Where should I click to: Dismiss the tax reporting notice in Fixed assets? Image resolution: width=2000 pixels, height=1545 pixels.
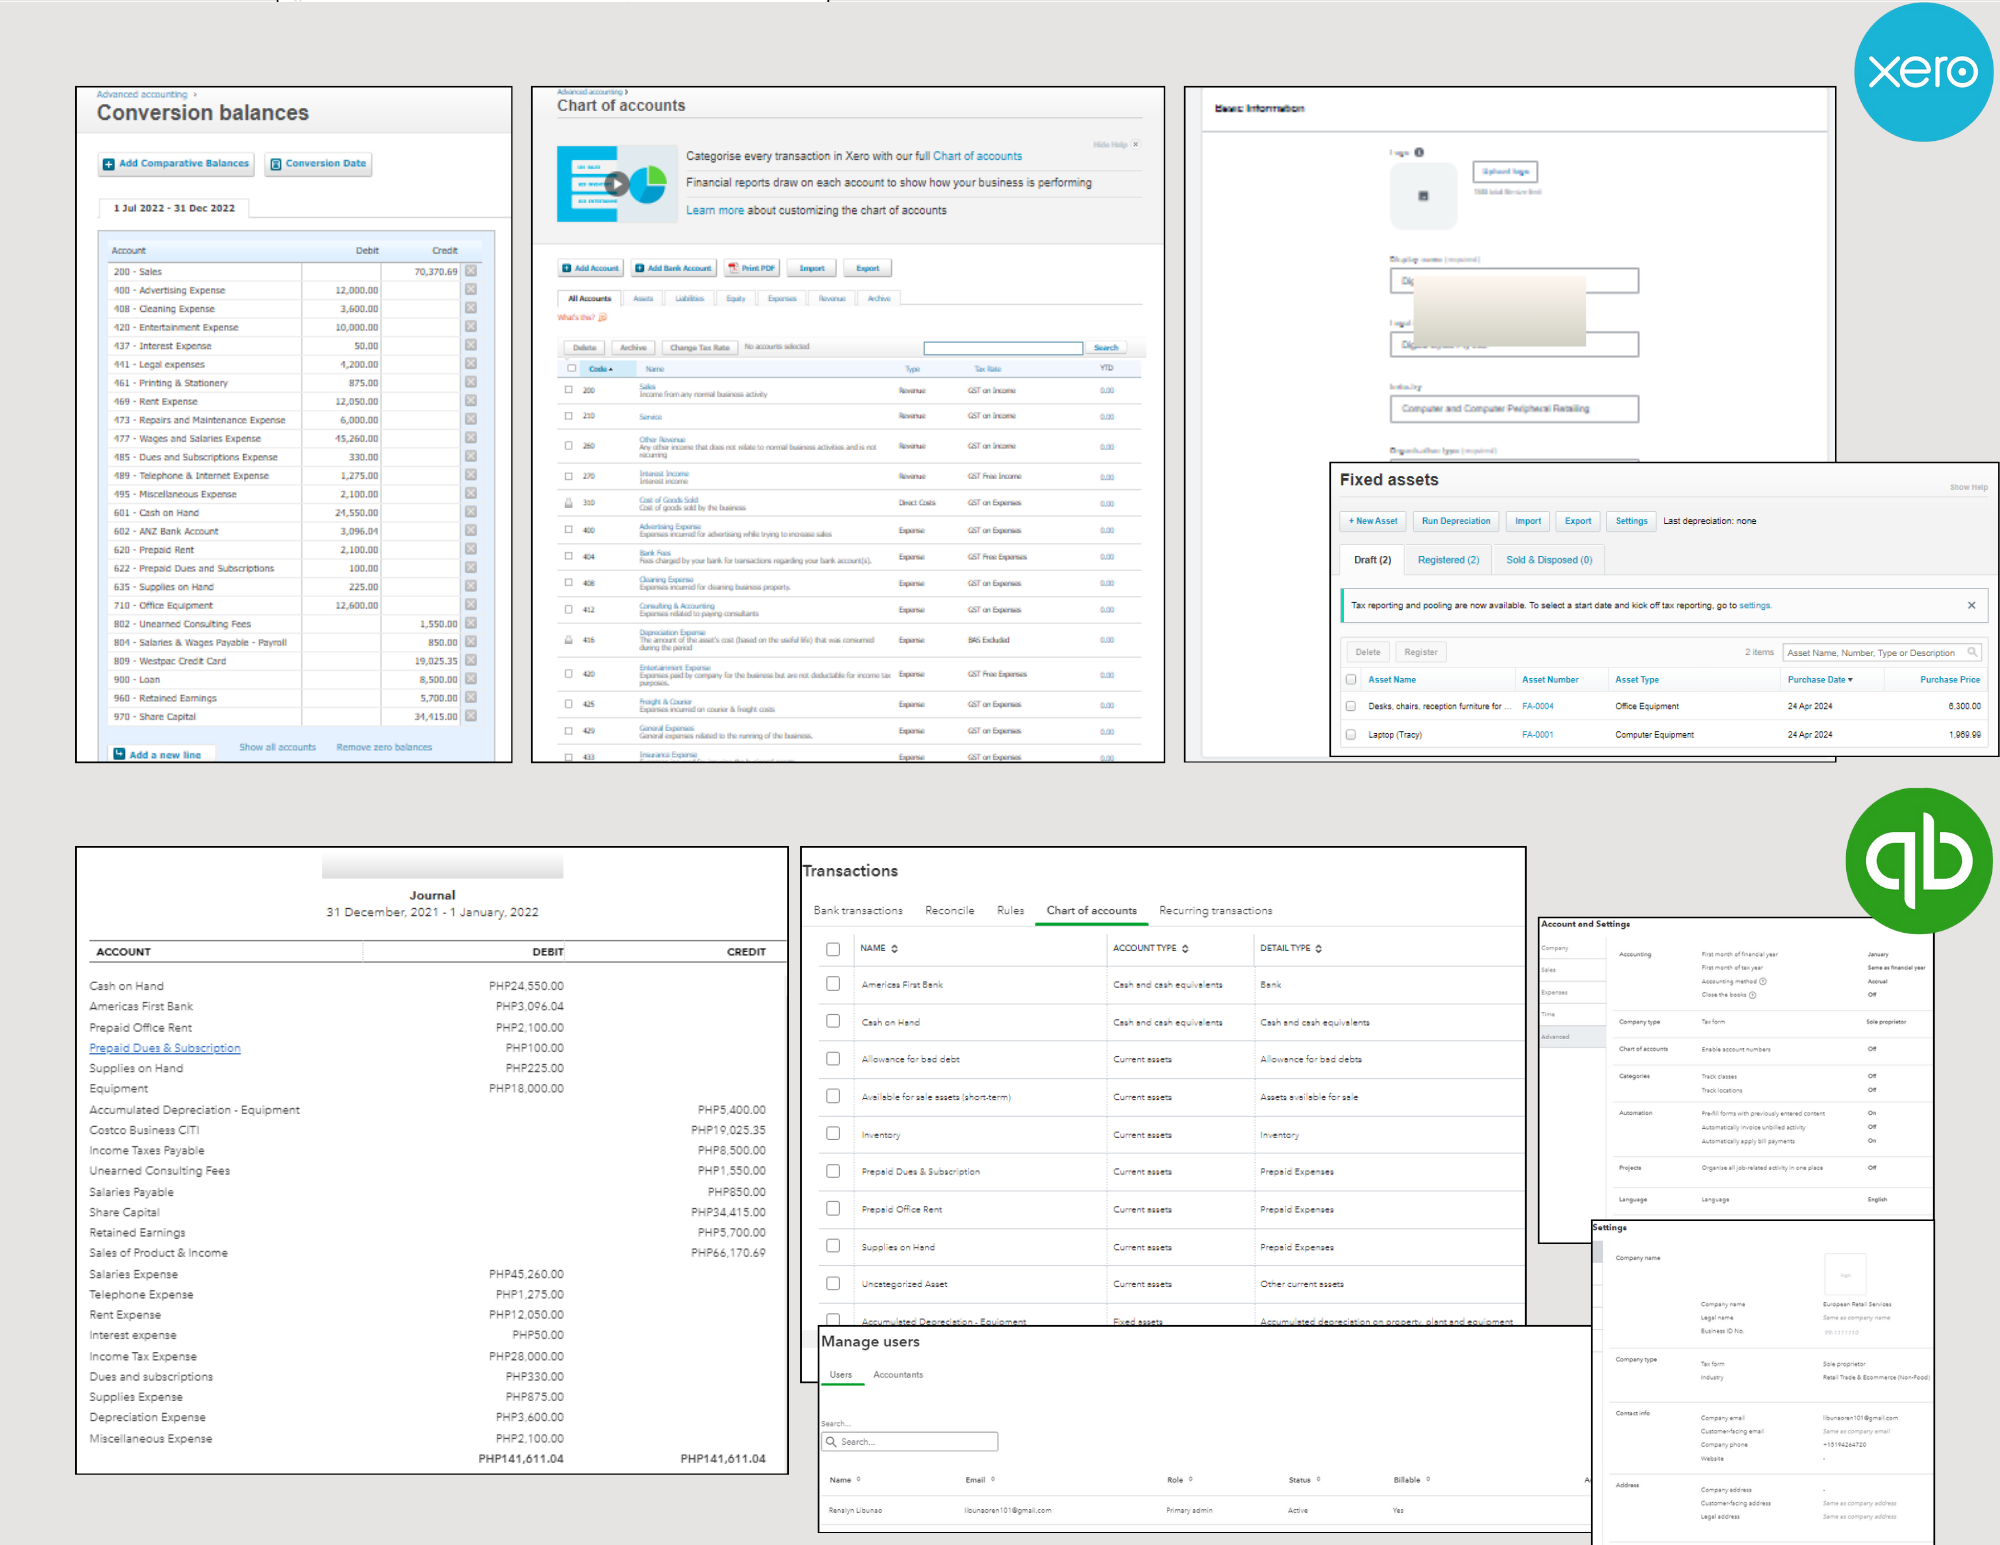pyautogui.click(x=1971, y=605)
